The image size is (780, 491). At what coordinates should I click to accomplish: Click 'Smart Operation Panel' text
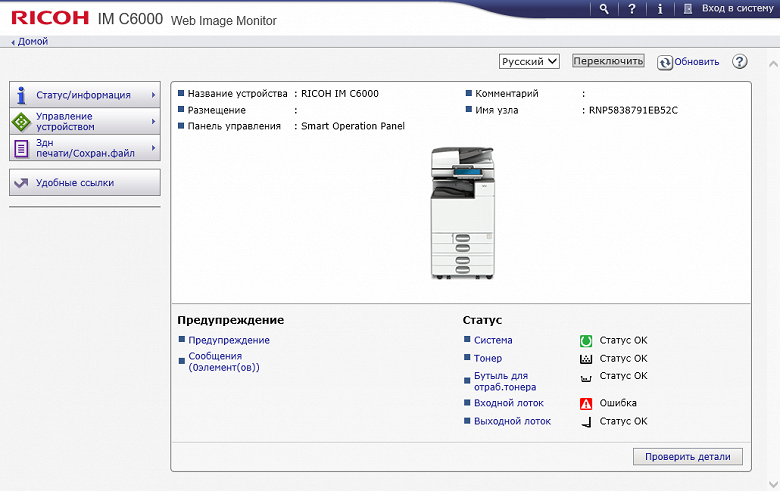pos(353,126)
